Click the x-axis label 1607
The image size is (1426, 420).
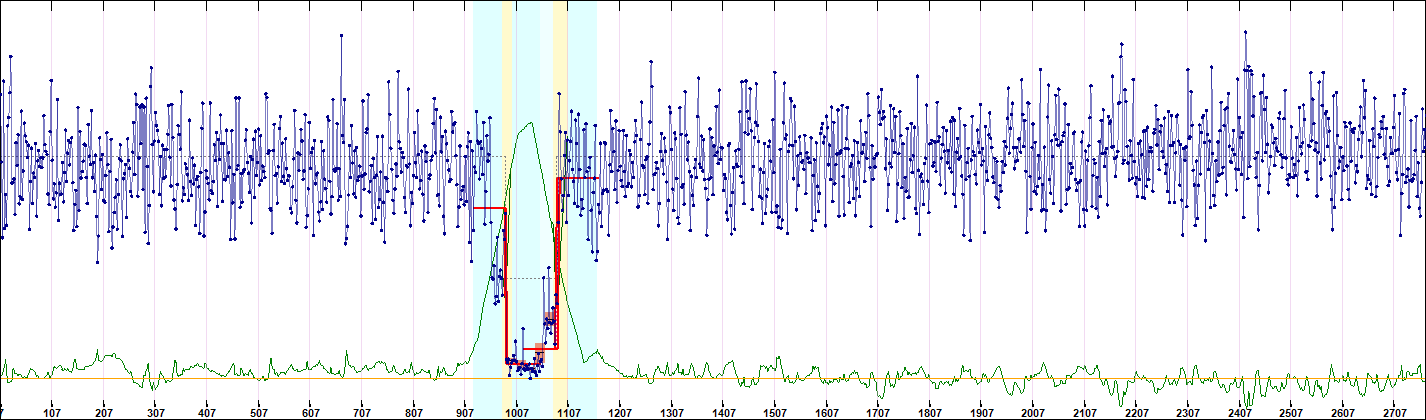coord(825,412)
